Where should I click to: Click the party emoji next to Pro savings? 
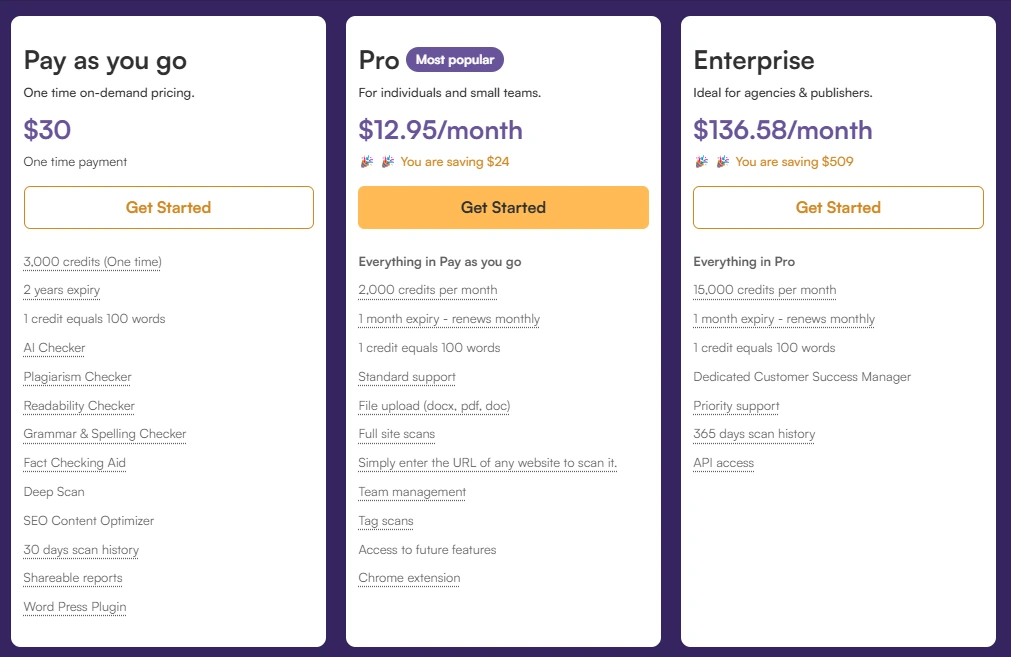point(366,160)
